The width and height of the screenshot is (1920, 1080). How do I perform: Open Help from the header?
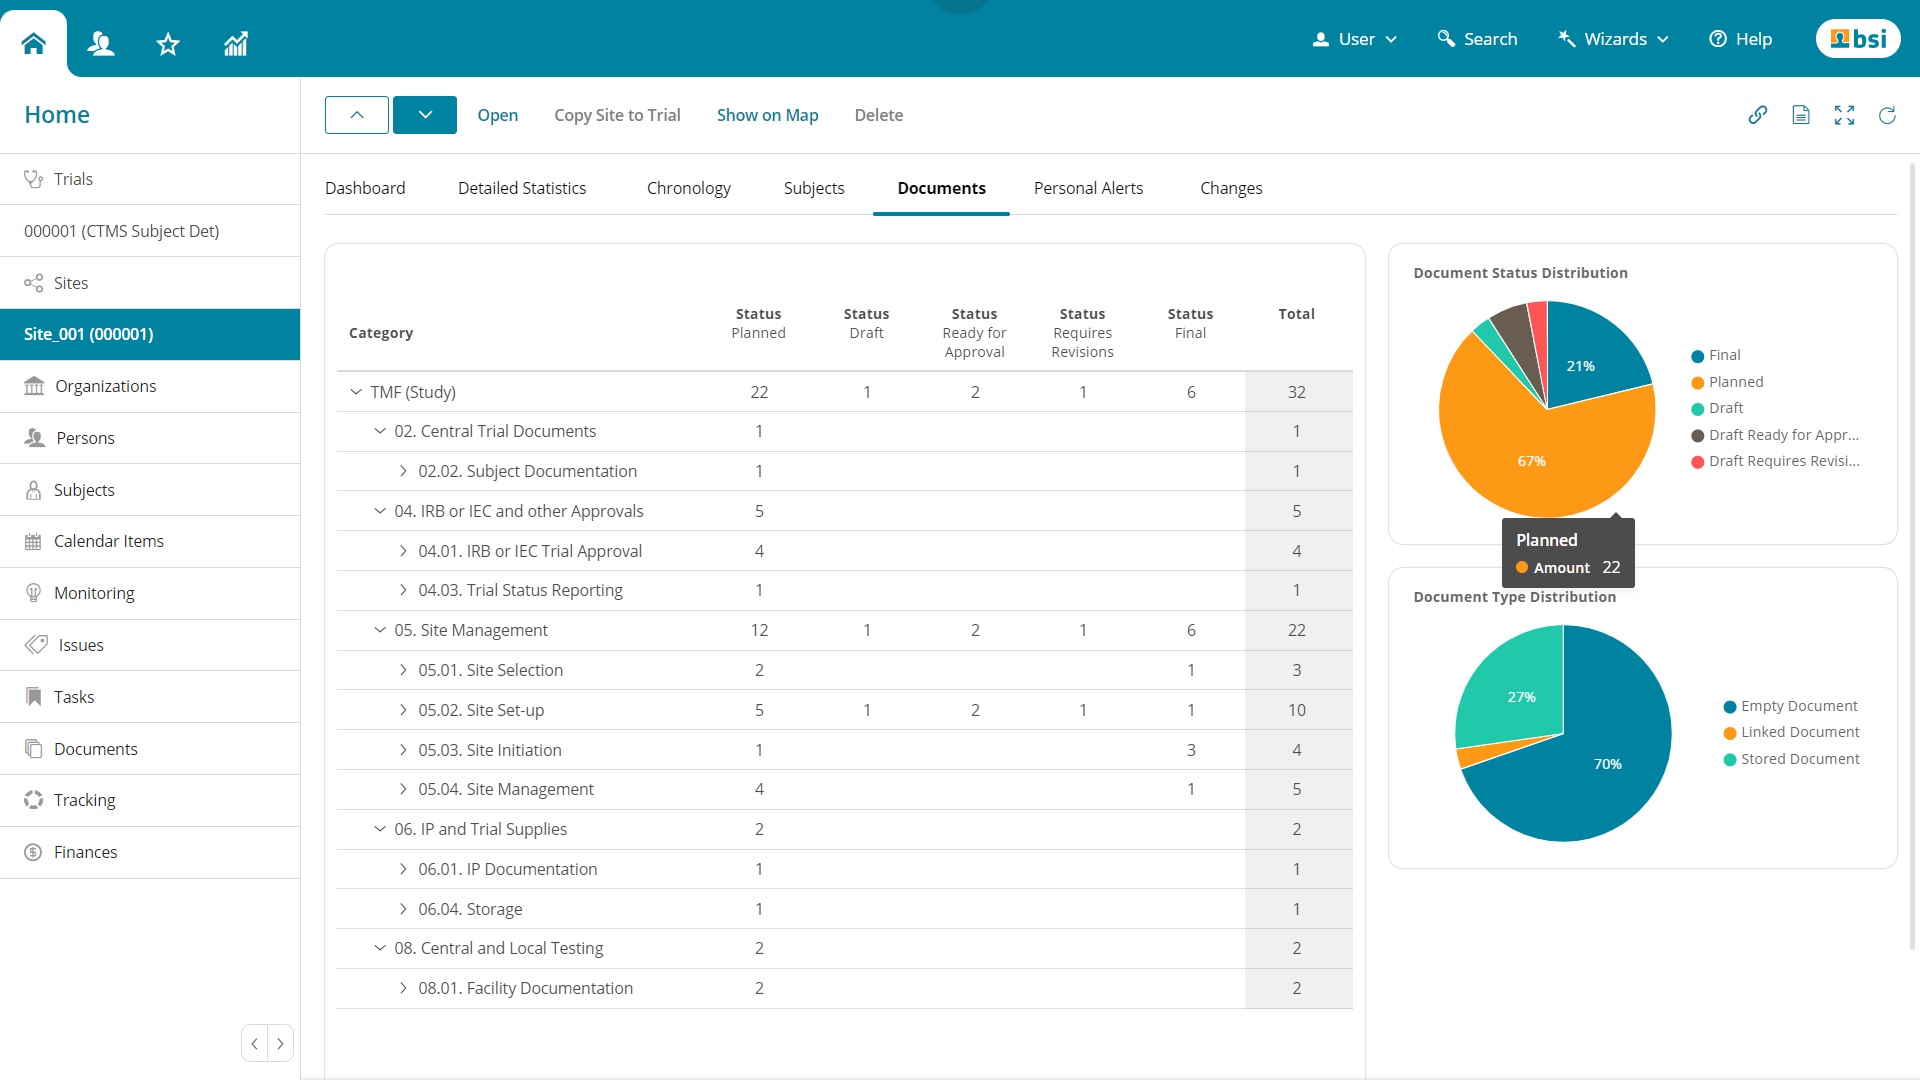point(1740,39)
